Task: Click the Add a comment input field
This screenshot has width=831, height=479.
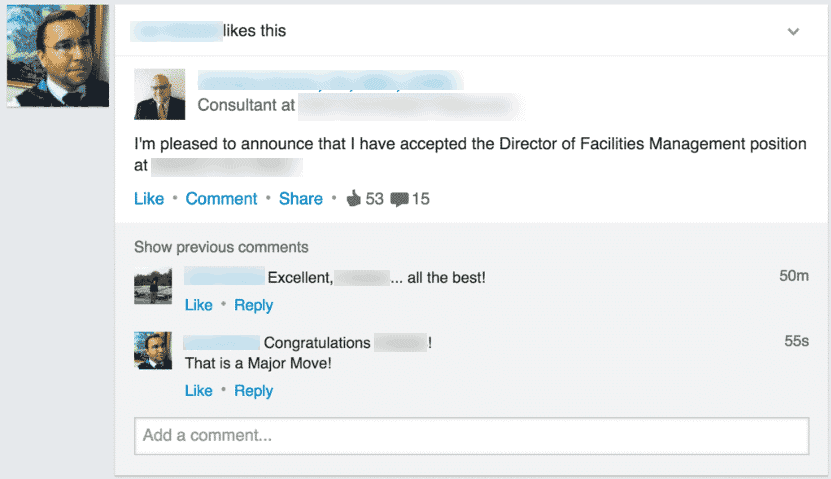Action: pyautogui.click(x=472, y=436)
